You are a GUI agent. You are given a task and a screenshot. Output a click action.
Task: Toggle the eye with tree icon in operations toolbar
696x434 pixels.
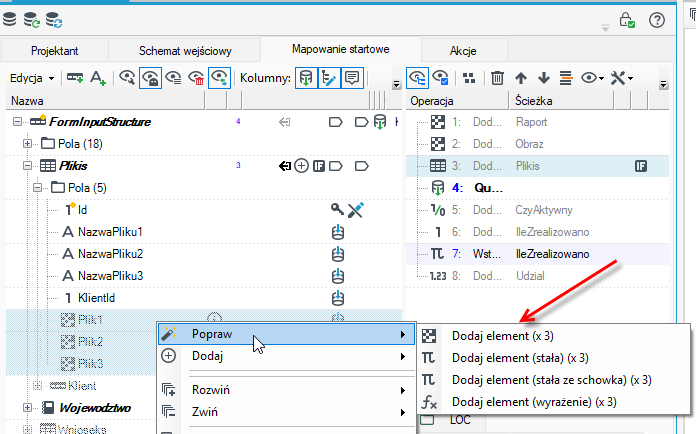[417, 78]
